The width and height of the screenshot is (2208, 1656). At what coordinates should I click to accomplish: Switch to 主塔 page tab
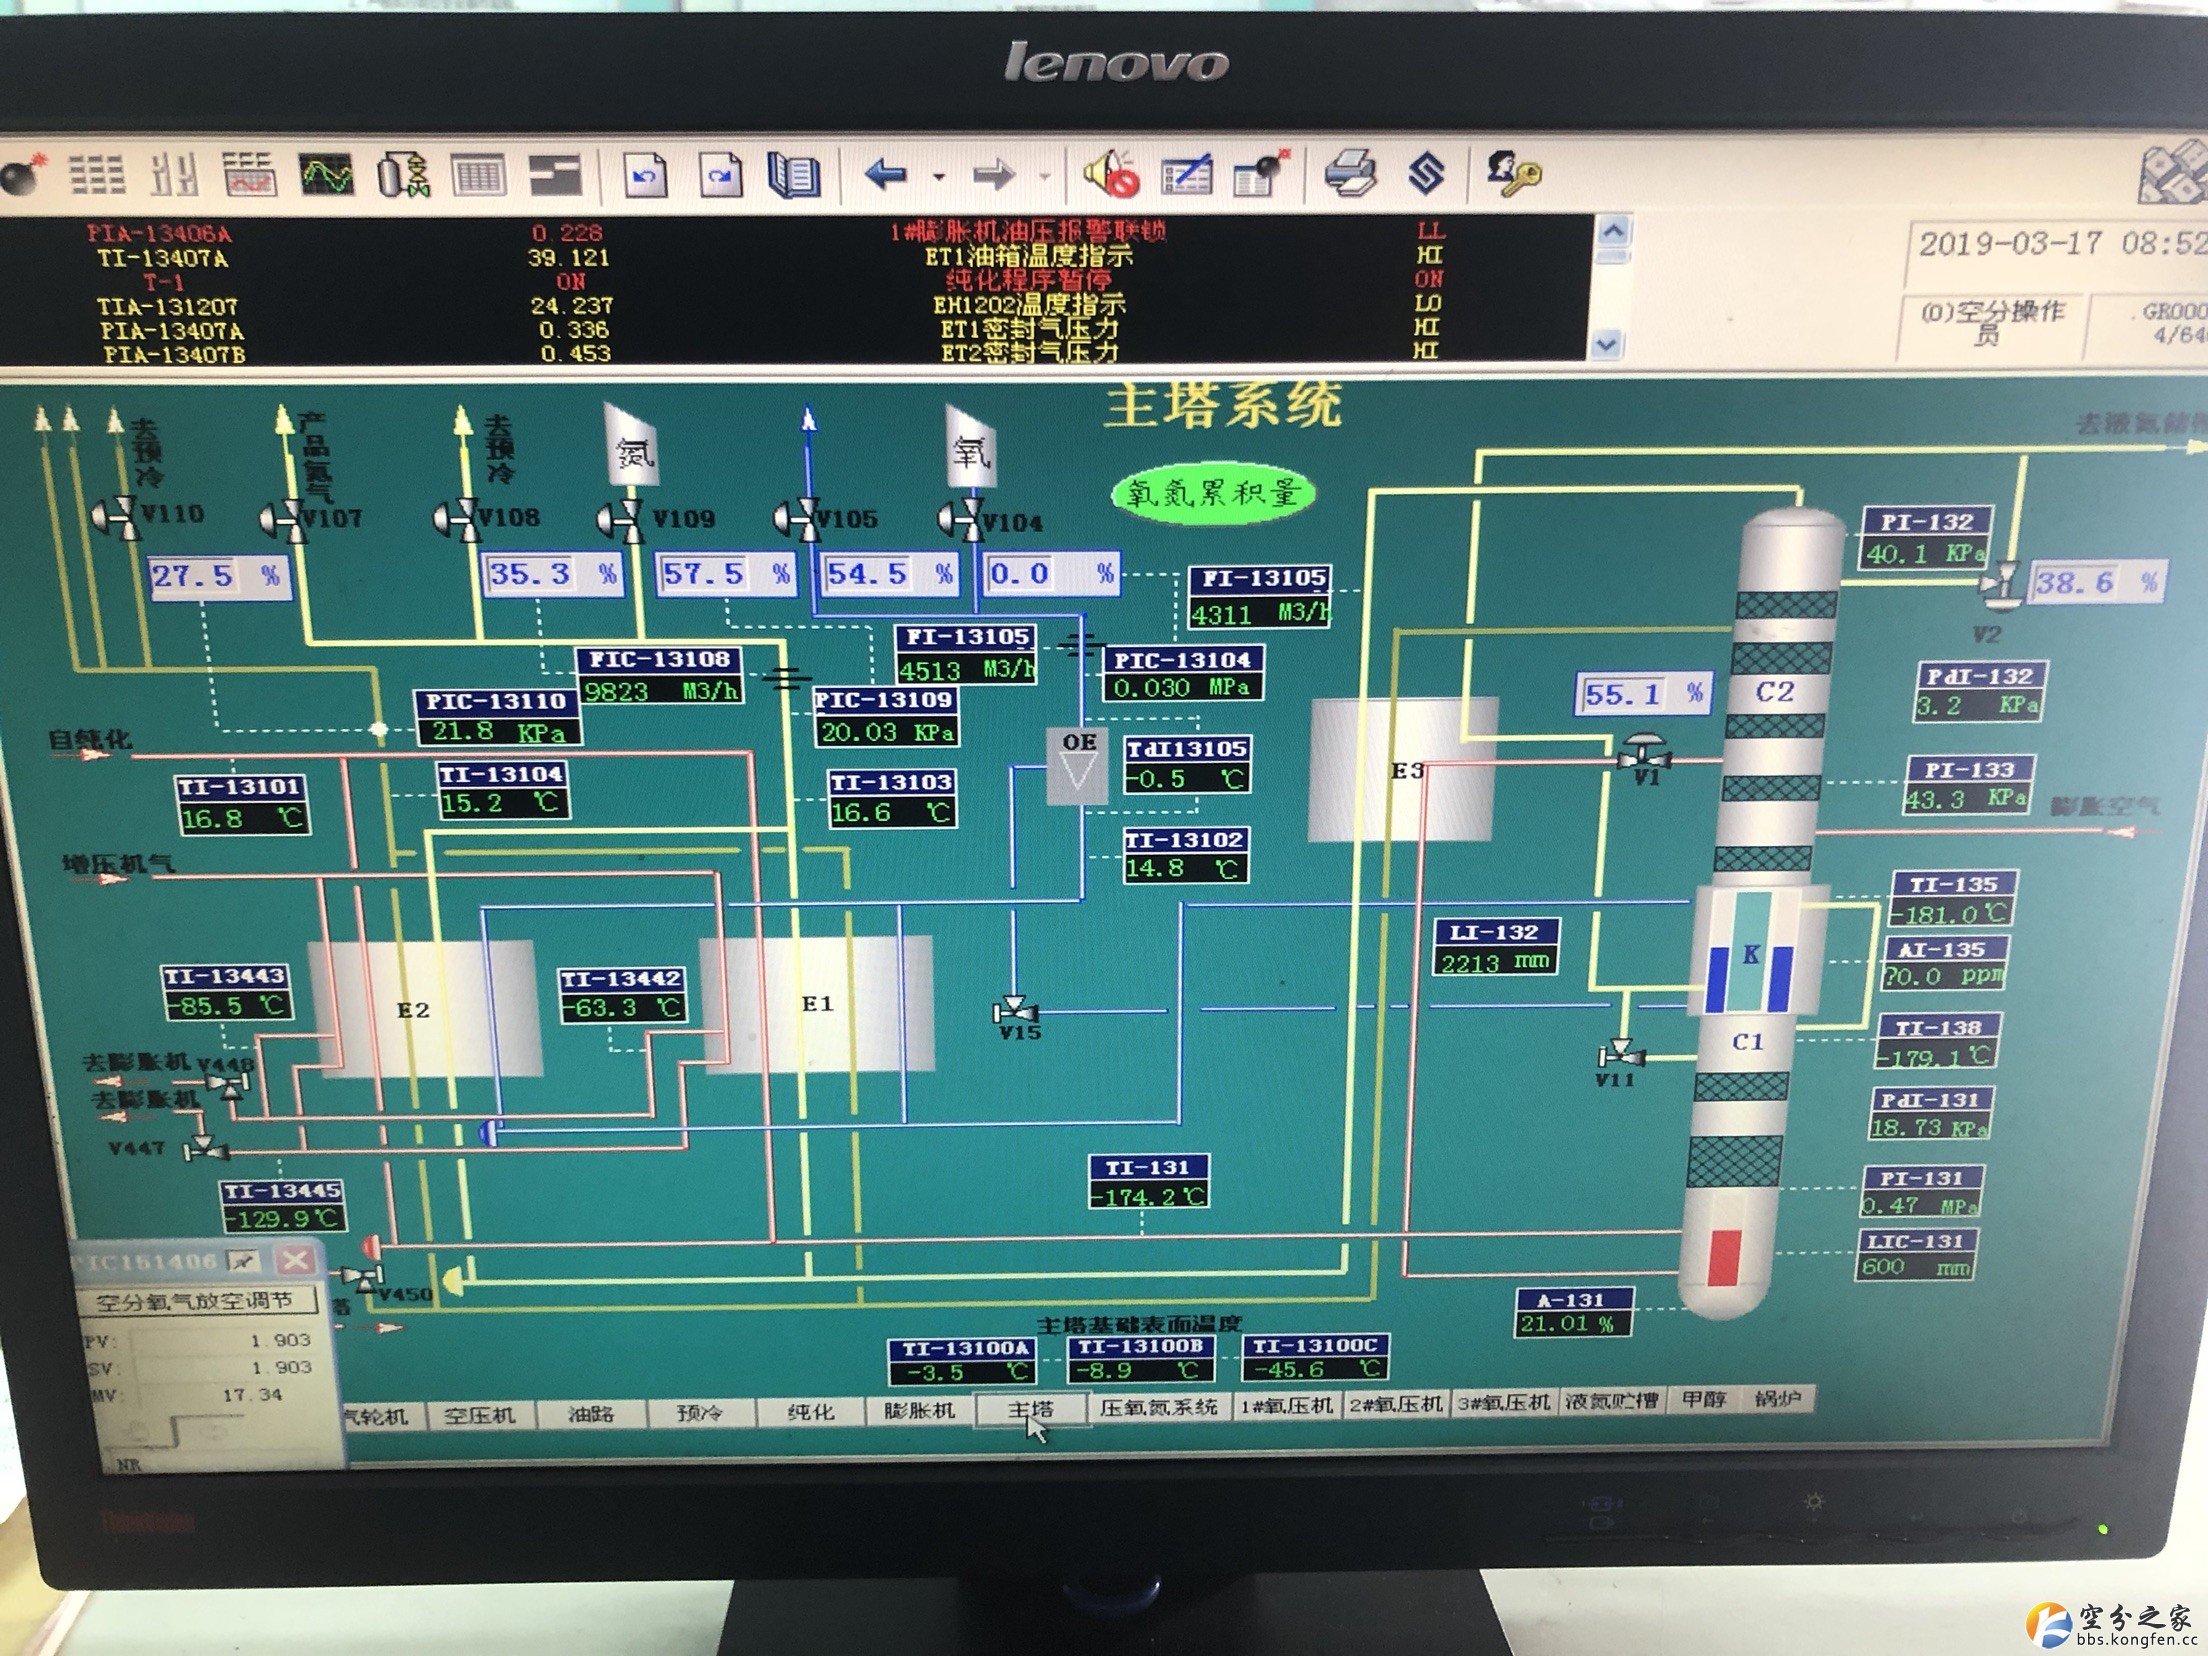point(1031,1410)
